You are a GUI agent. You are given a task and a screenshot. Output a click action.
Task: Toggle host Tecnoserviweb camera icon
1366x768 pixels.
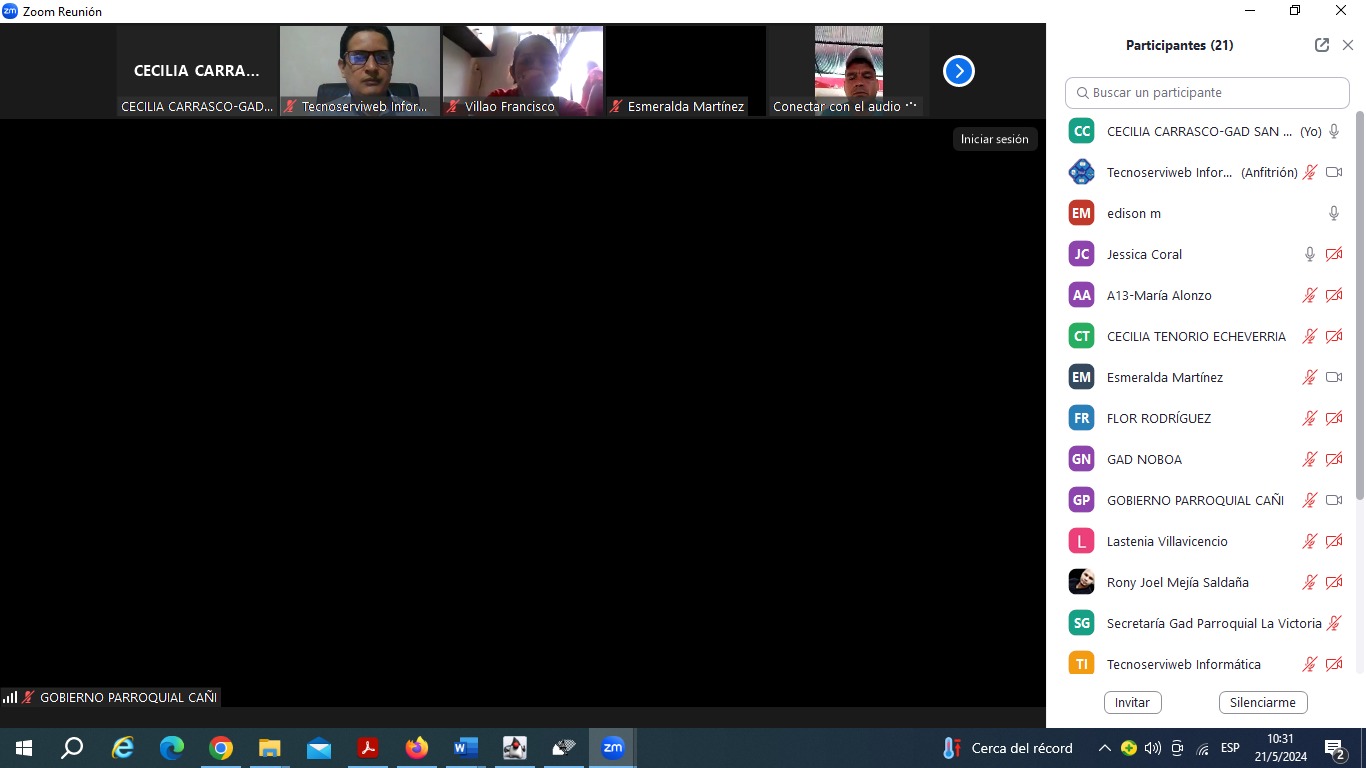(1333, 172)
